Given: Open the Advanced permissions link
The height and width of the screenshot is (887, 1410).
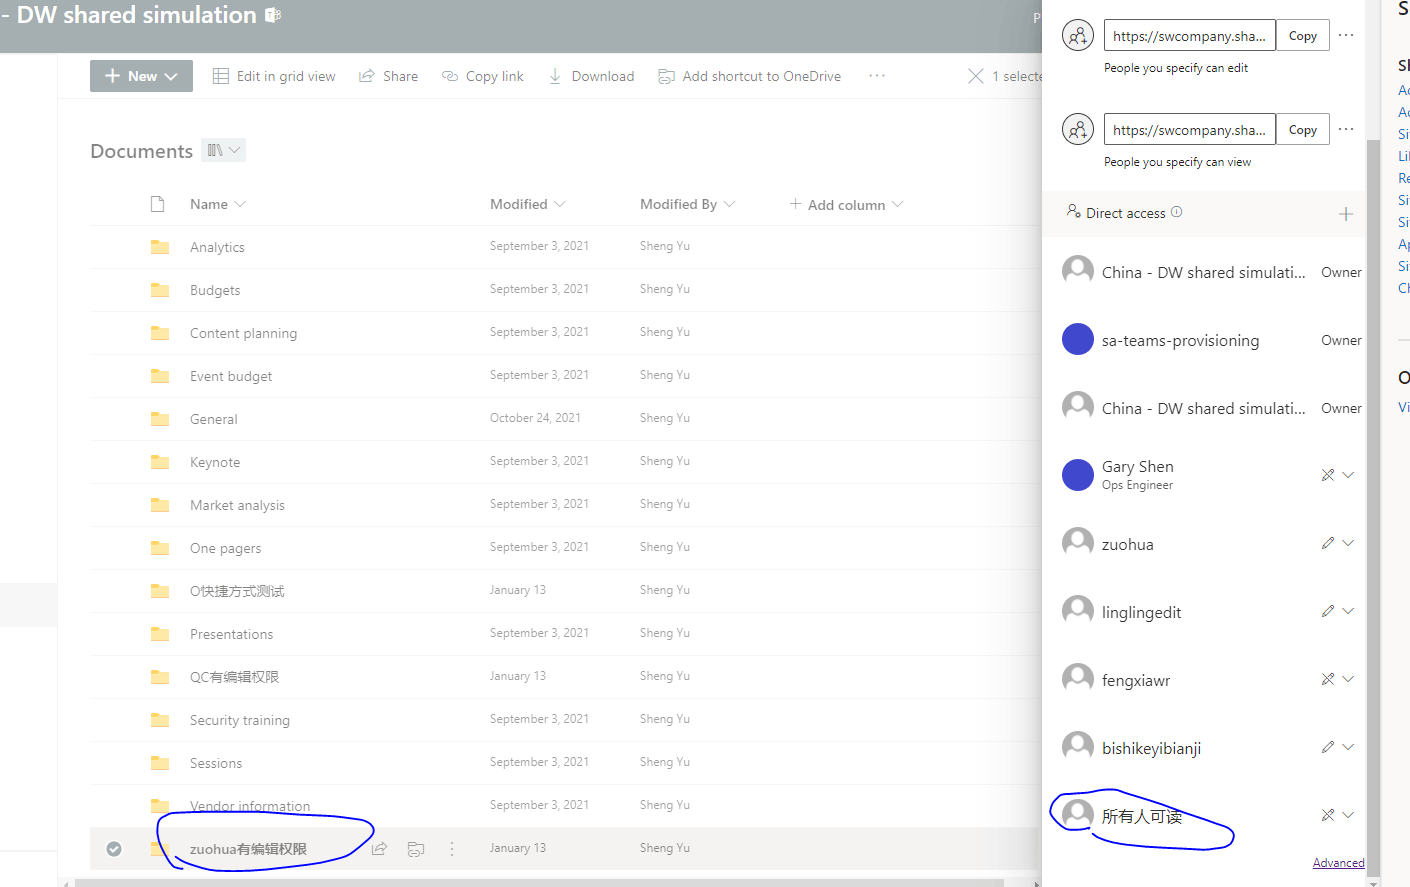Looking at the screenshot, I should point(1338,863).
